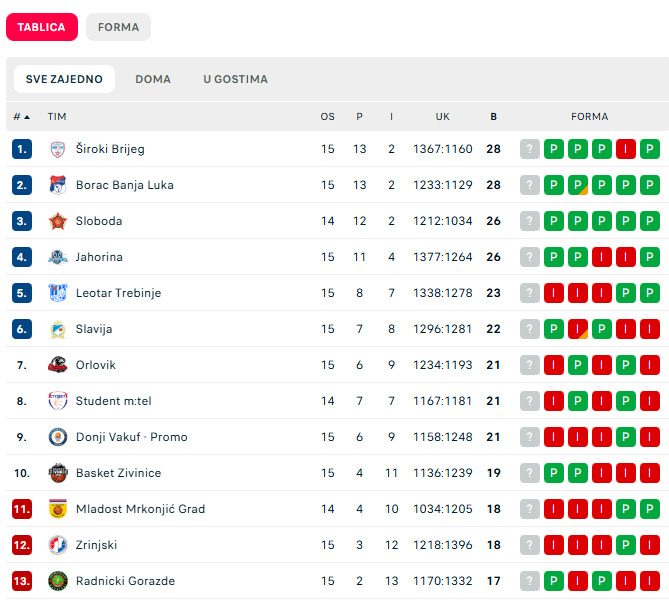Click the Donji Vakuf - Promo logo
Image resolution: width=669 pixels, height=600 pixels.
57,437
